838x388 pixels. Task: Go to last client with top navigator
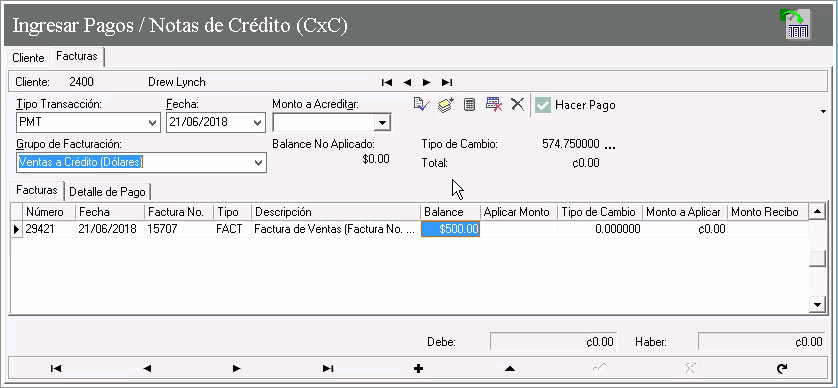pyautogui.click(x=447, y=82)
